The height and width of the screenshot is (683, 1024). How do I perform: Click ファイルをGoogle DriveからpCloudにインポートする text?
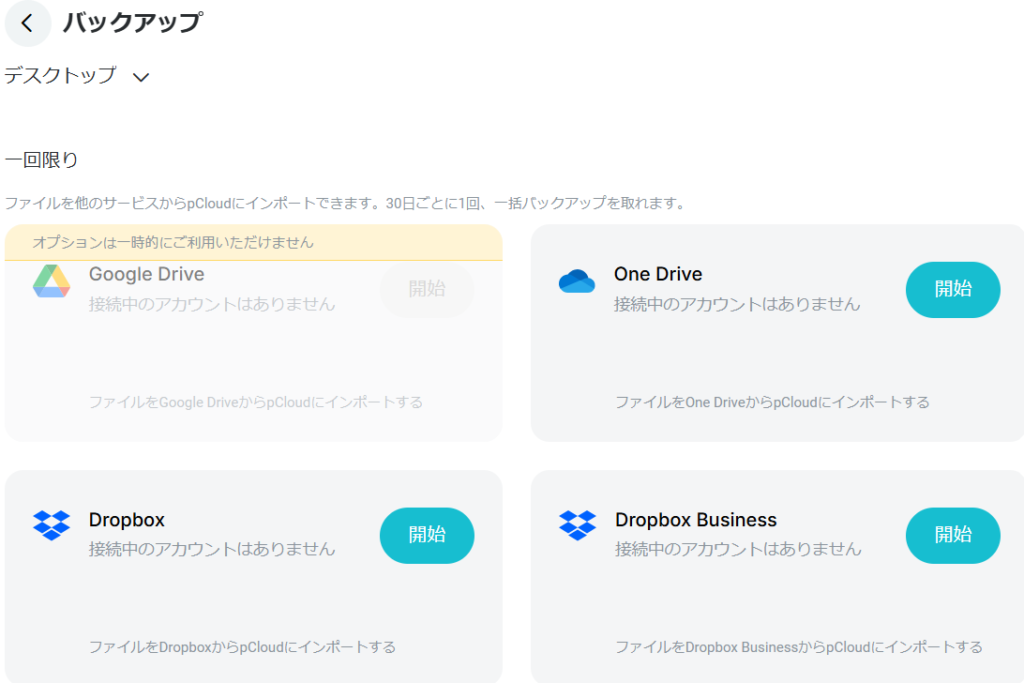point(255,402)
